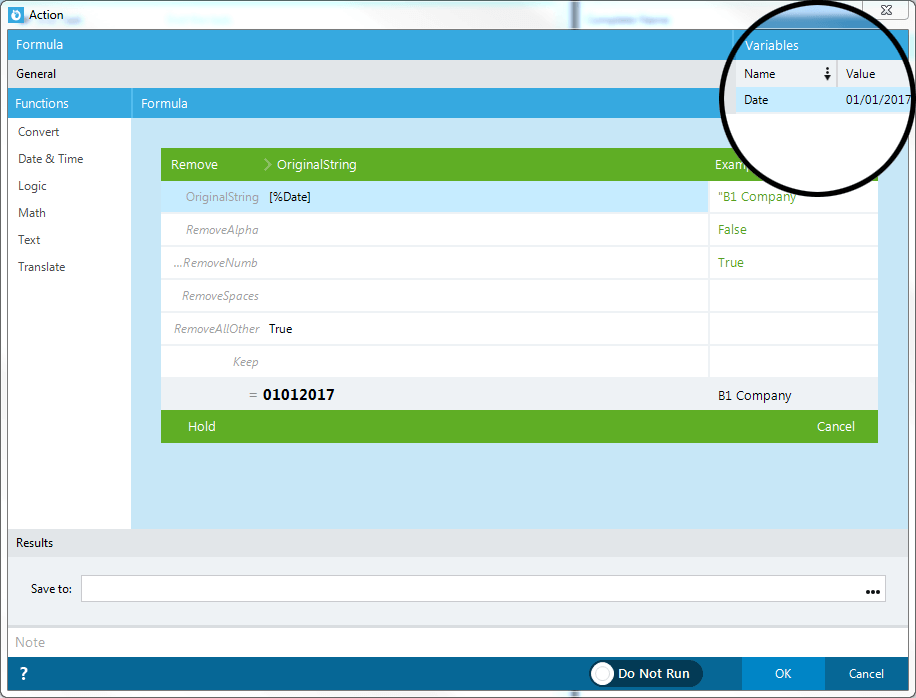Image resolution: width=916 pixels, height=698 pixels.
Task: Click the Save to input field
Action: click(483, 589)
